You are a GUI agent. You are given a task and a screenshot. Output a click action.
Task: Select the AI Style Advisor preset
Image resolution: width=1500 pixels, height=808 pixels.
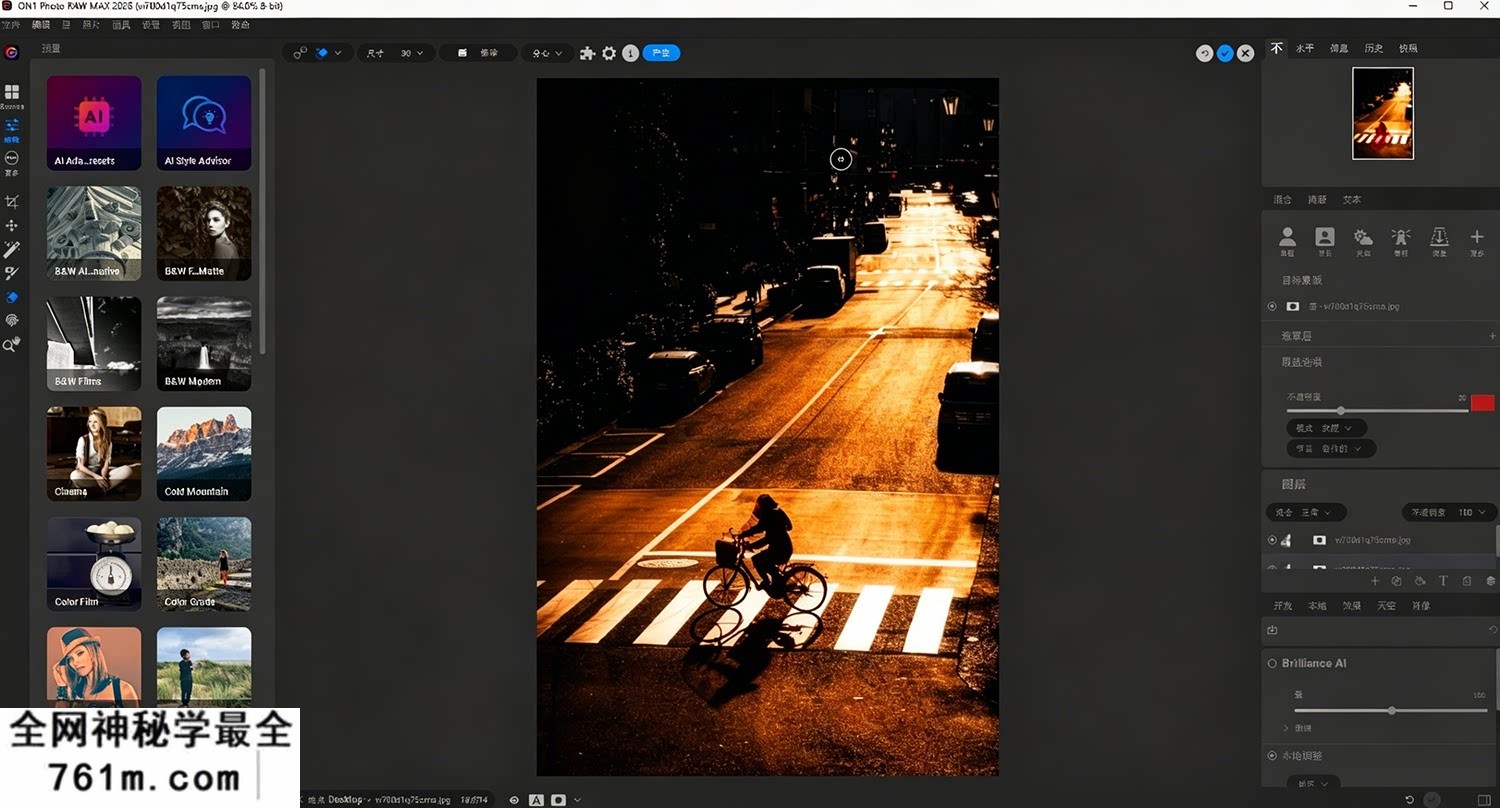pyautogui.click(x=204, y=123)
